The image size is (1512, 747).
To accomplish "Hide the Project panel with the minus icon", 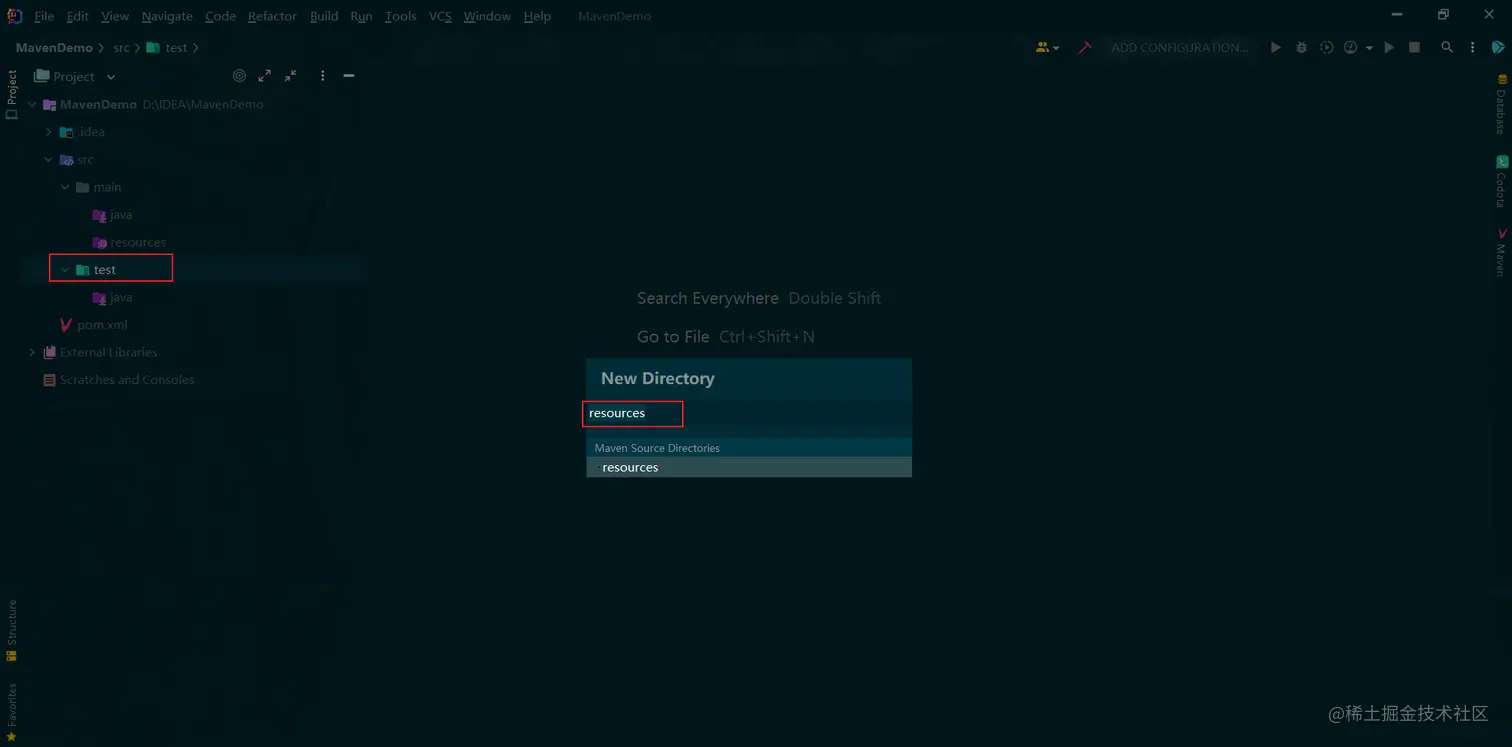I will (349, 76).
